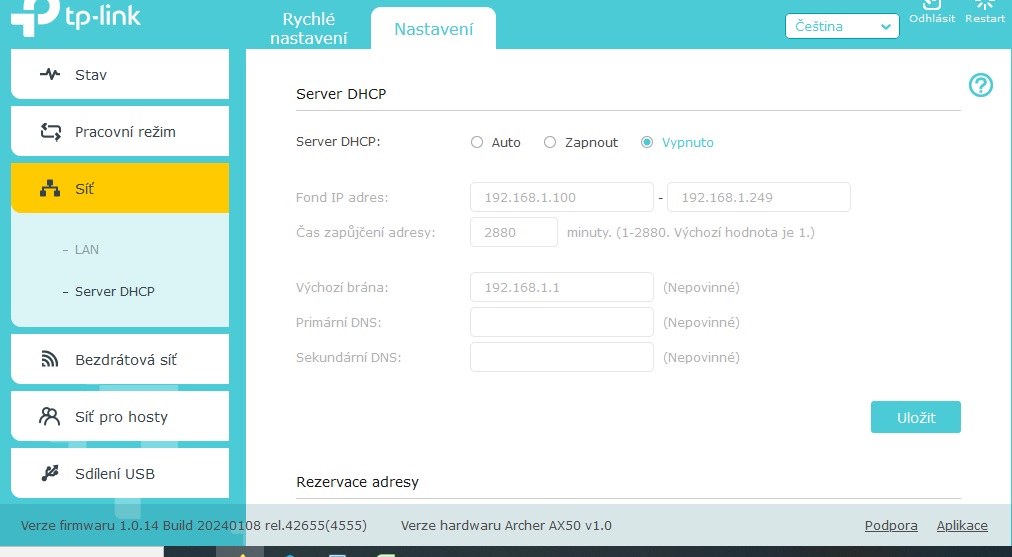
Task: Open LAN submenu item
Action: click(x=87, y=250)
